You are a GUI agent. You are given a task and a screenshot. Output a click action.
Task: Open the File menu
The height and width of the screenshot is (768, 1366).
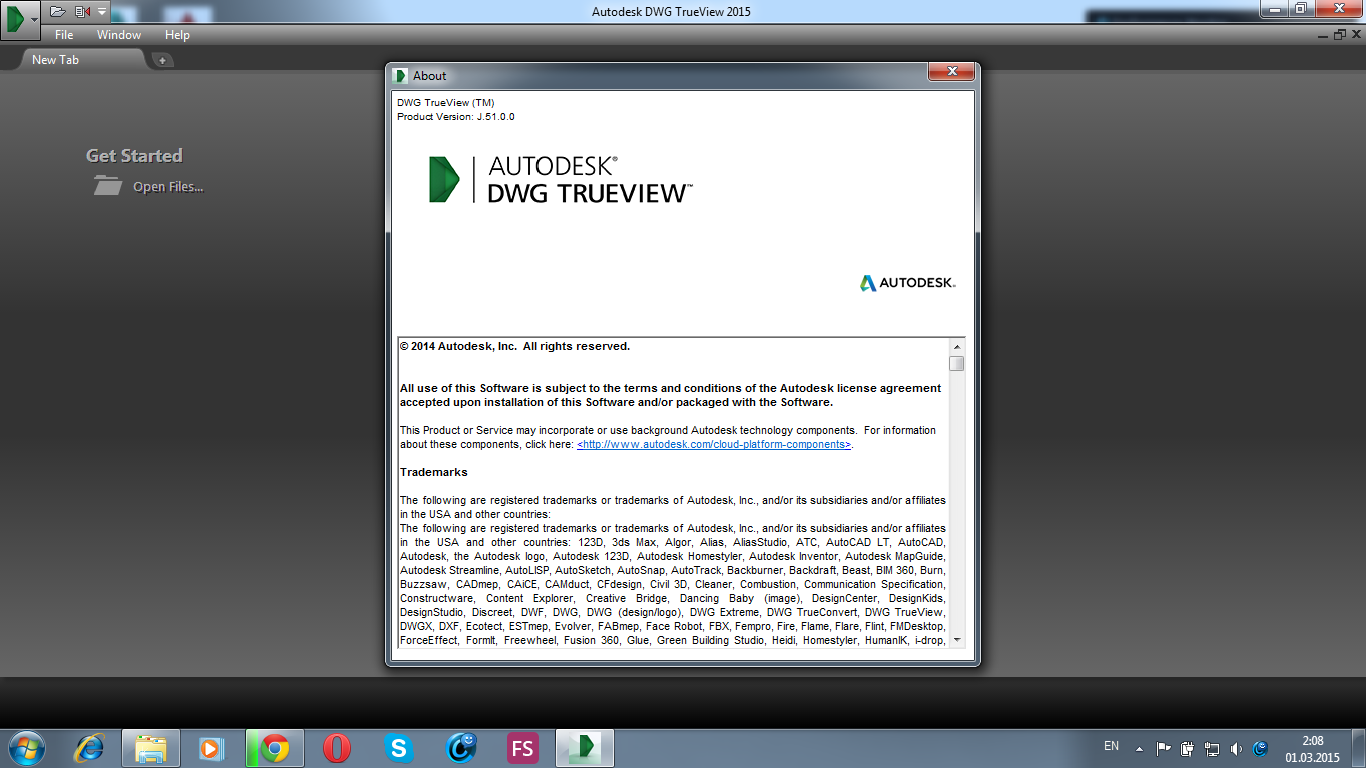point(64,35)
